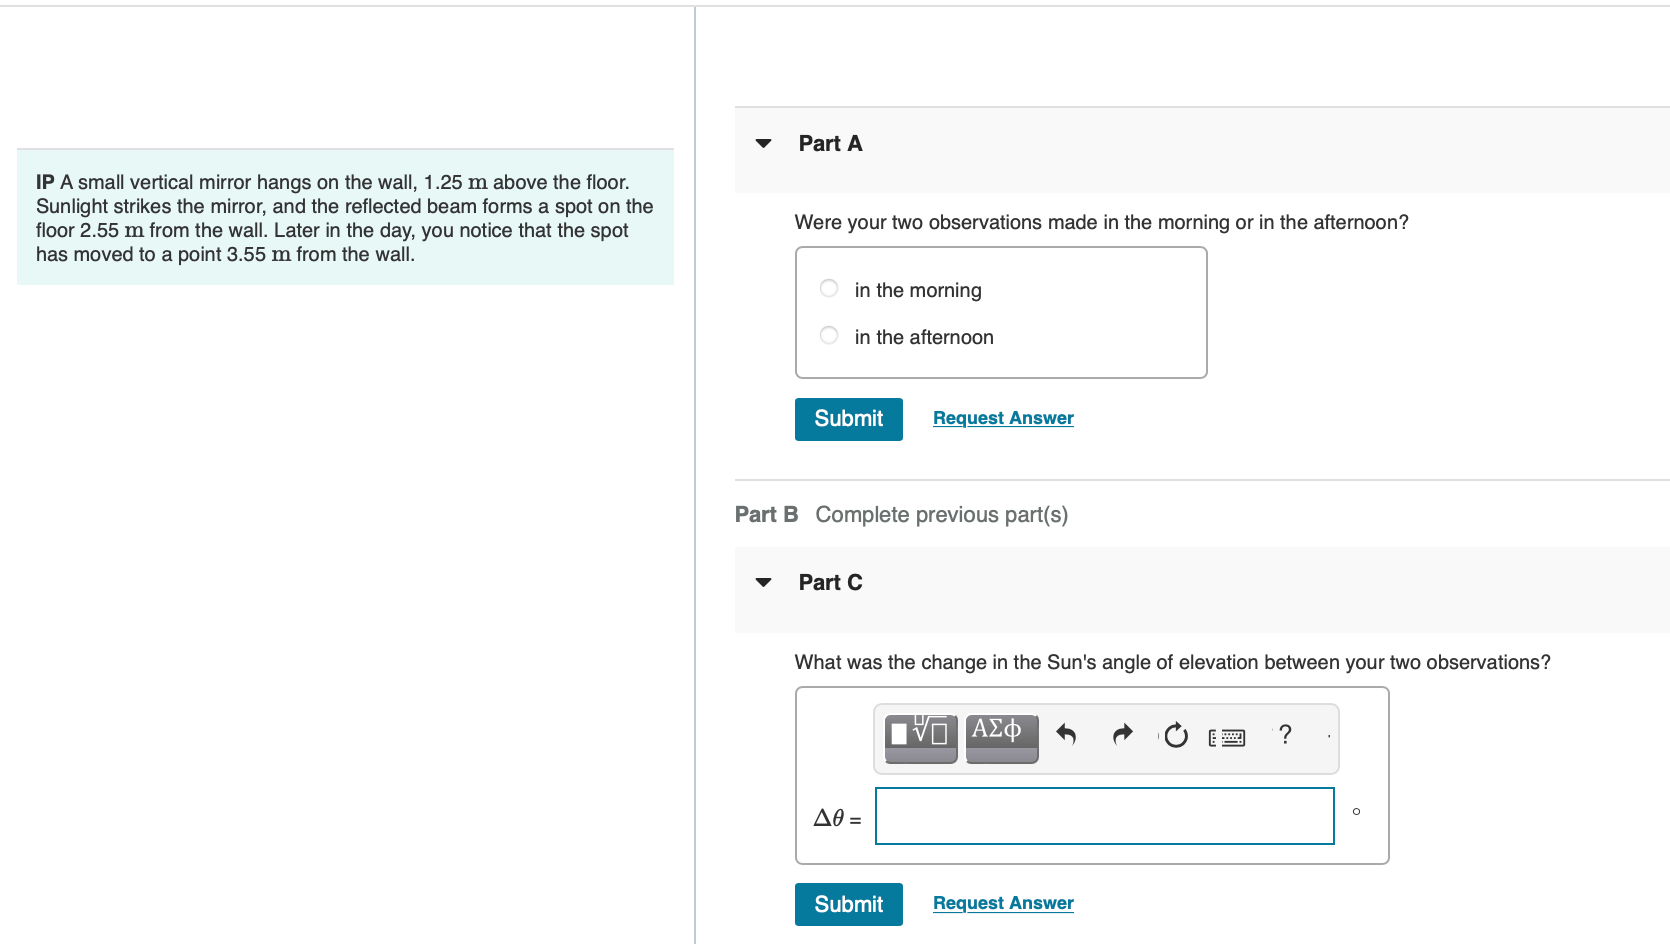The width and height of the screenshot is (1670, 944).
Task: Request Answer link for Part A
Action: pos(1003,418)
